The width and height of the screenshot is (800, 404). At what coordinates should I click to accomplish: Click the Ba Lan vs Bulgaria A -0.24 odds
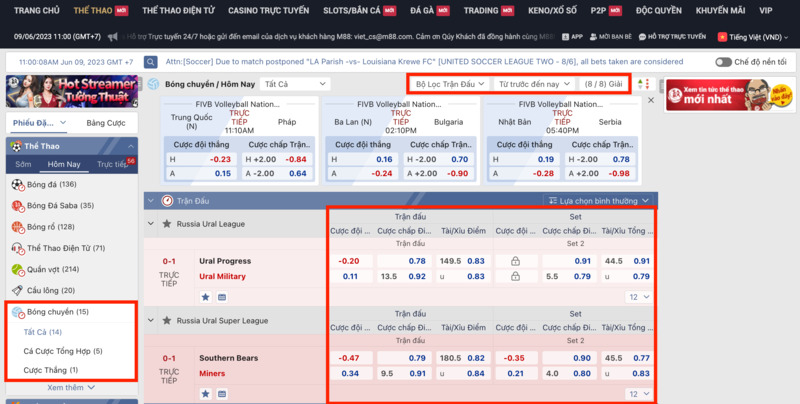pos(363,173)
